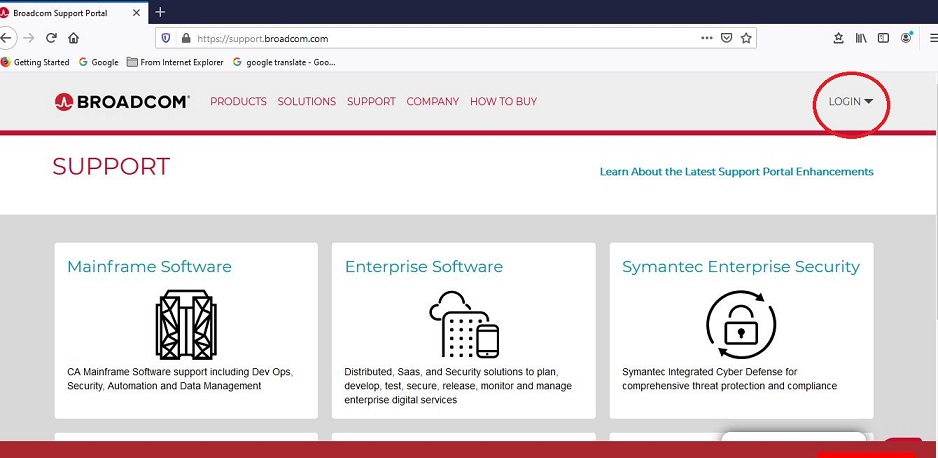Open Mainframe Software heading link
This screenshot has height=458, width=938.
(149, 267)
